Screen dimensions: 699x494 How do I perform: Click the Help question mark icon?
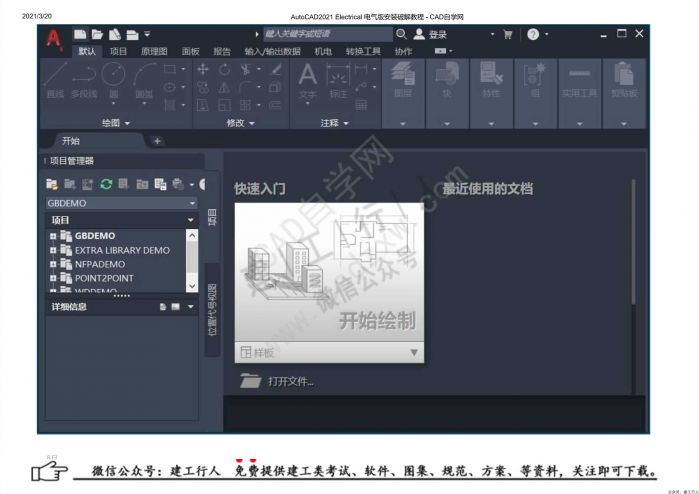pos(533,34)
